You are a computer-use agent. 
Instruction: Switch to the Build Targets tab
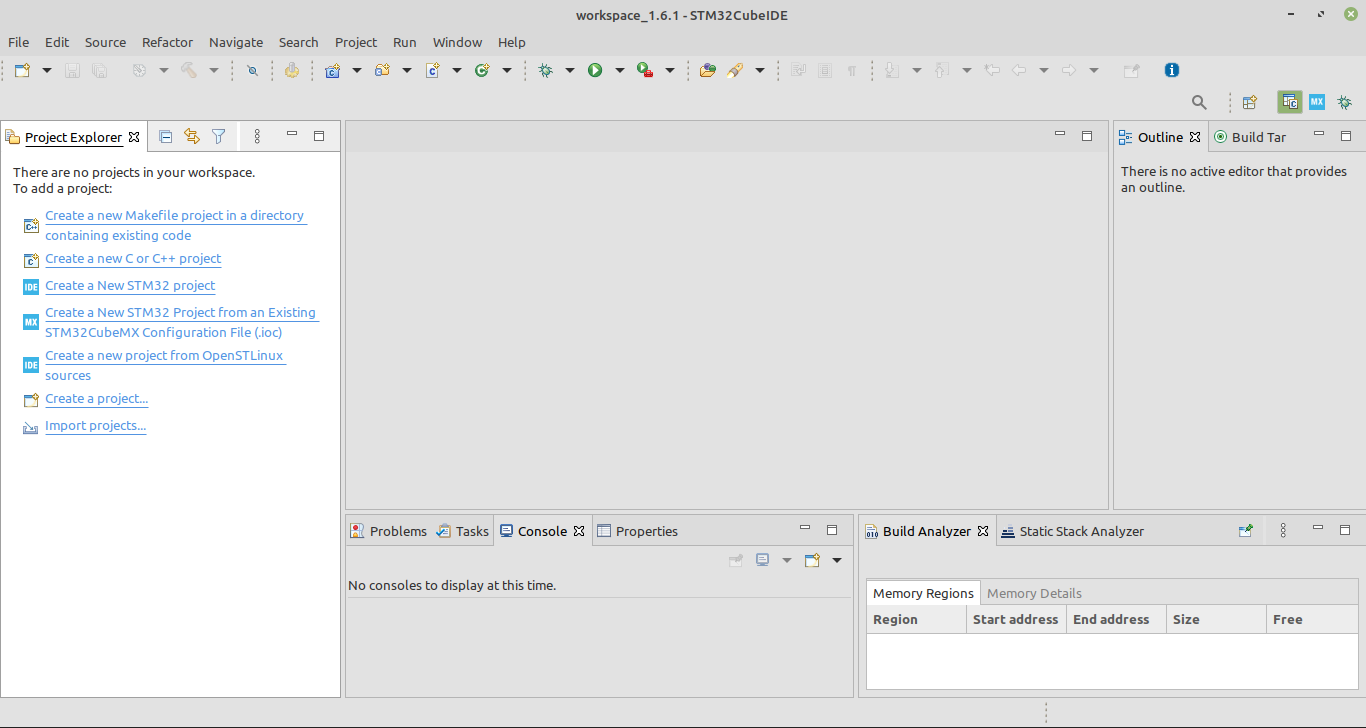pyautogui.click(x=1250, y=137)
